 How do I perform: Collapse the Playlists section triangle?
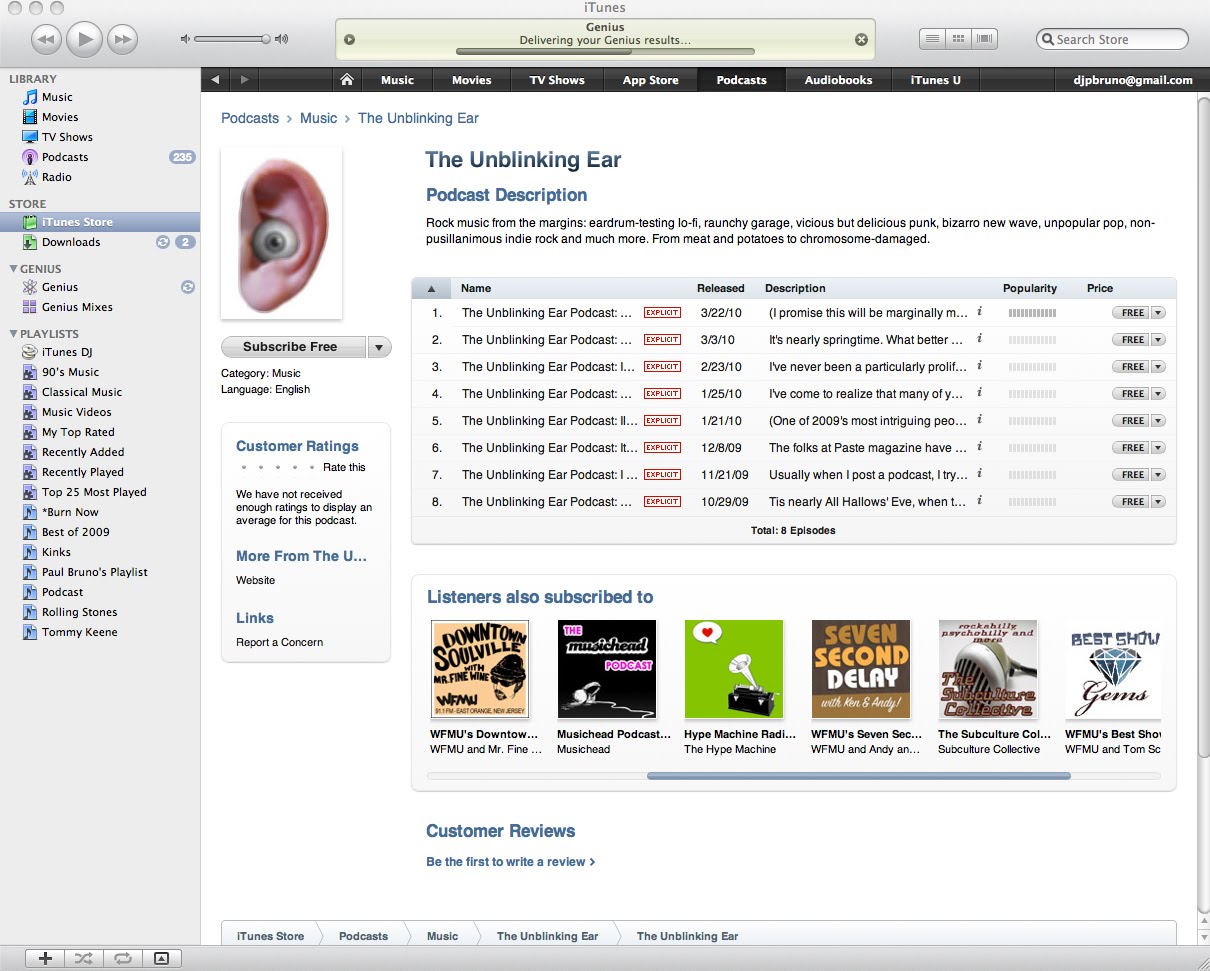[x=13, y=334]
